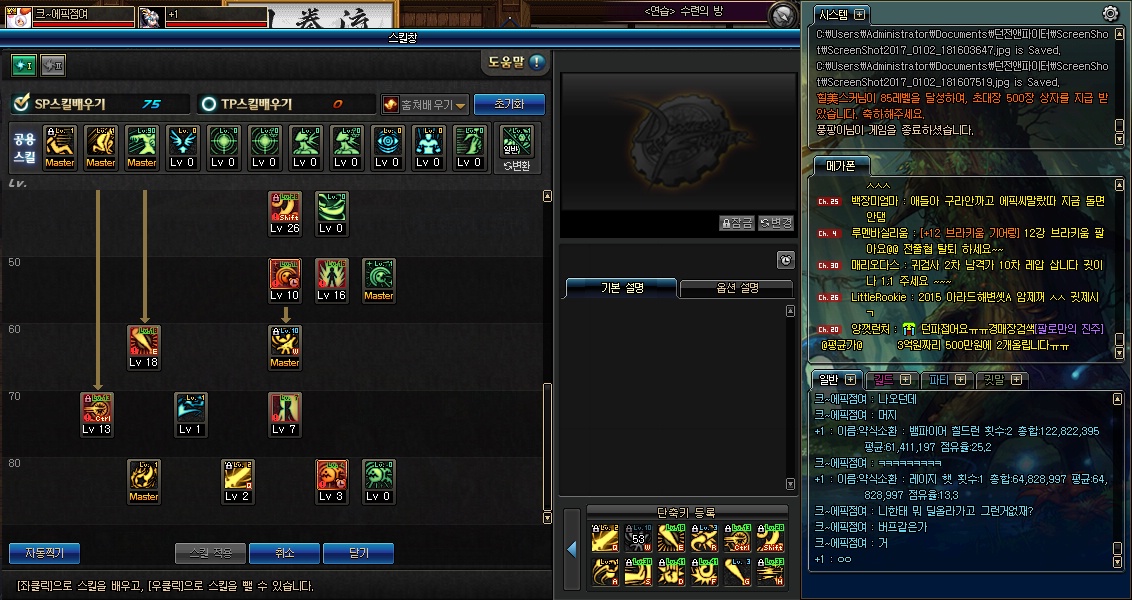Click the 초기화 reset button
This screenshot has height=600, width=1132.
point(509,104)
